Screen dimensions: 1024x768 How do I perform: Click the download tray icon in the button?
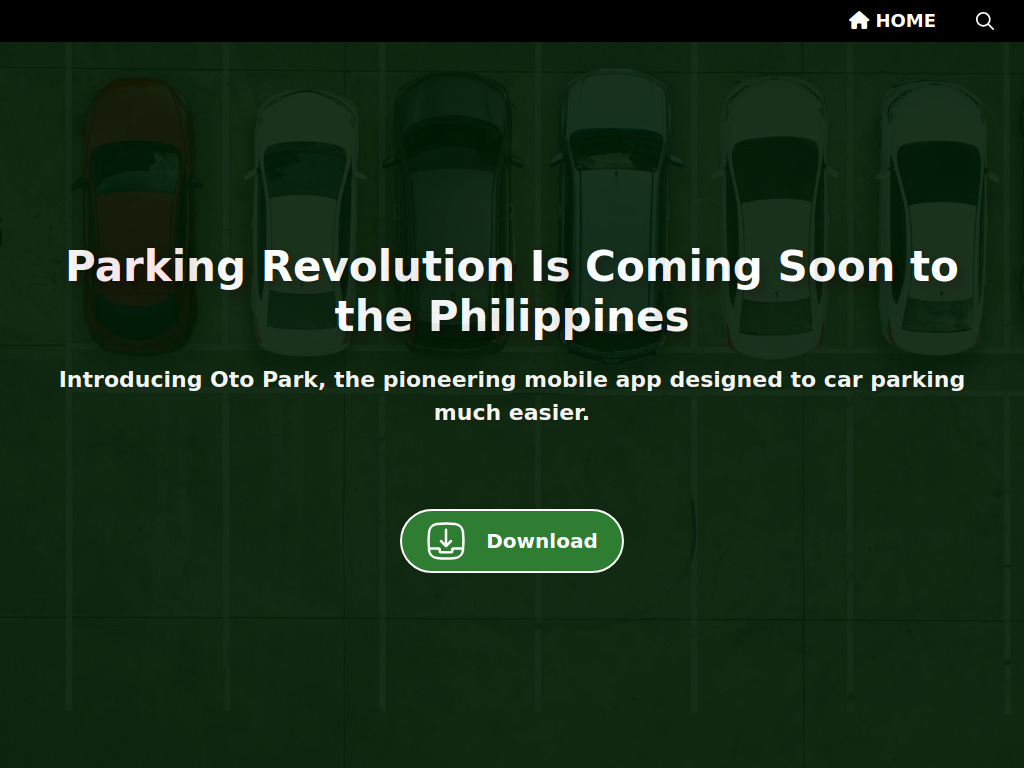click(x=446, y=541)
